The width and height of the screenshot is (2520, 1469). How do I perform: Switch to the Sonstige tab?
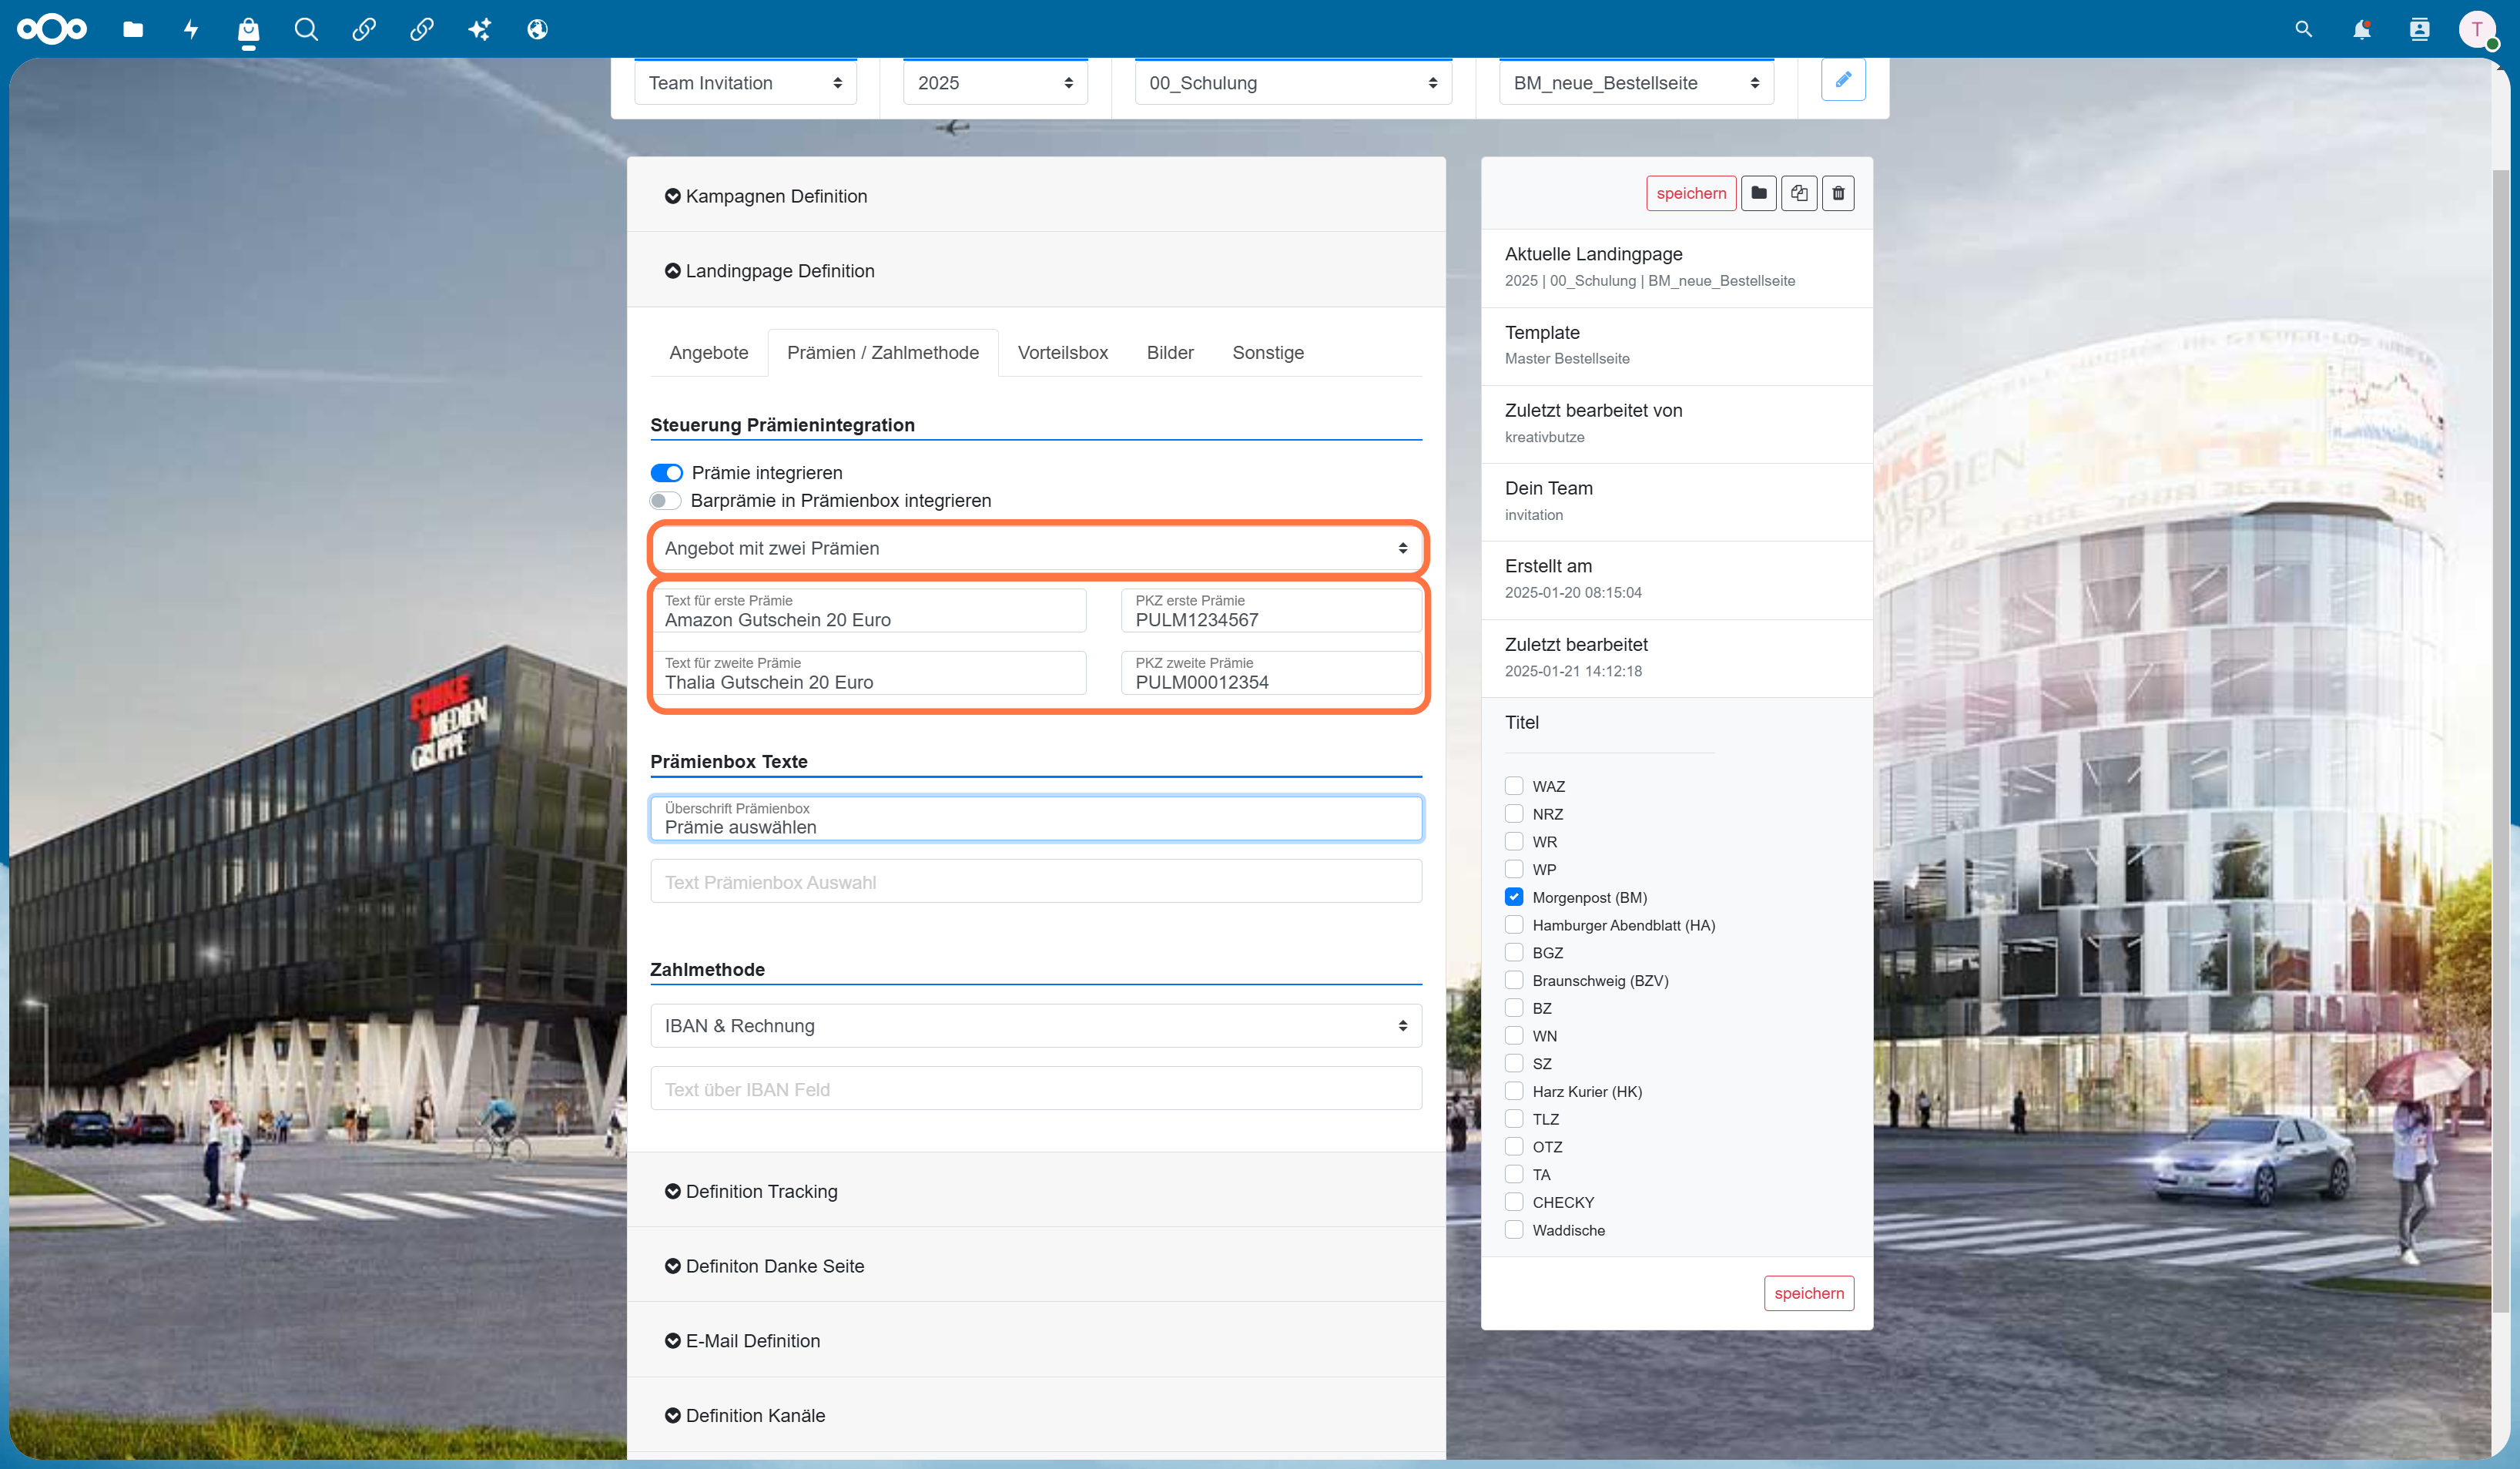click(1268, 353)
